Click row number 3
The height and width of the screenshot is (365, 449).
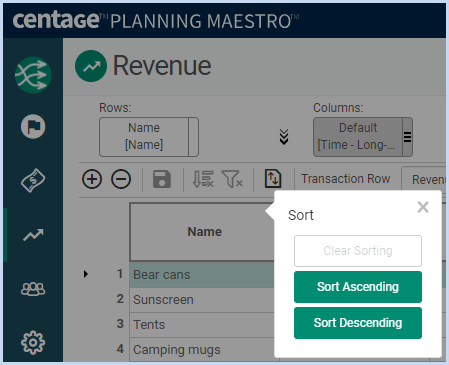point(120,324)
